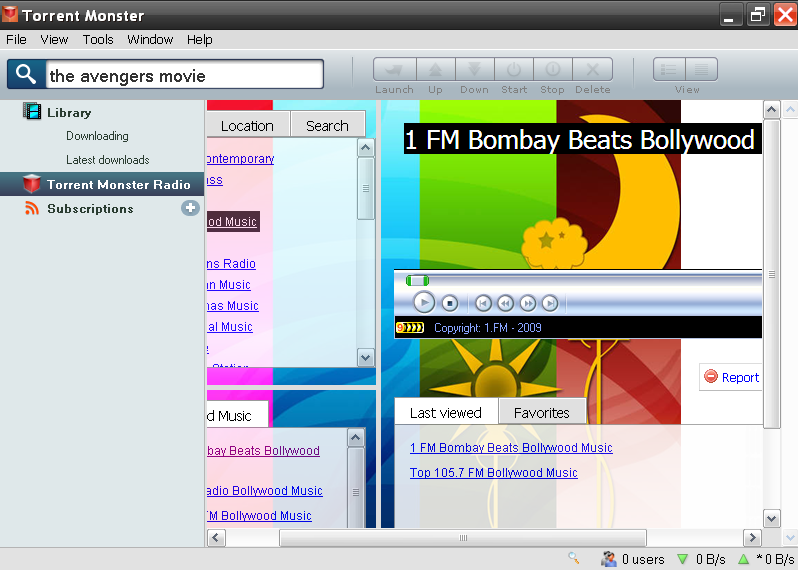Stop the radio player
This screenshot has height=570, width=798.
coord(449,303)
